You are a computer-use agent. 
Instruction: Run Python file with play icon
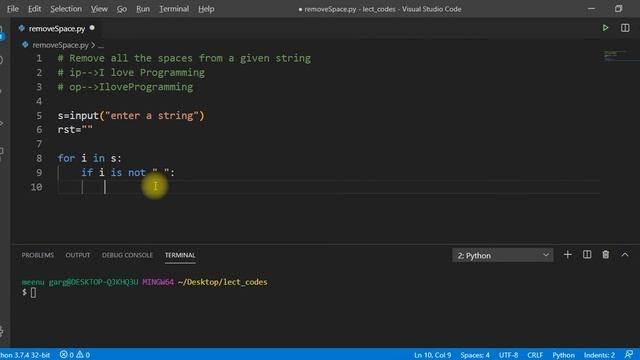pyautogui.click(x=605, y=28)
